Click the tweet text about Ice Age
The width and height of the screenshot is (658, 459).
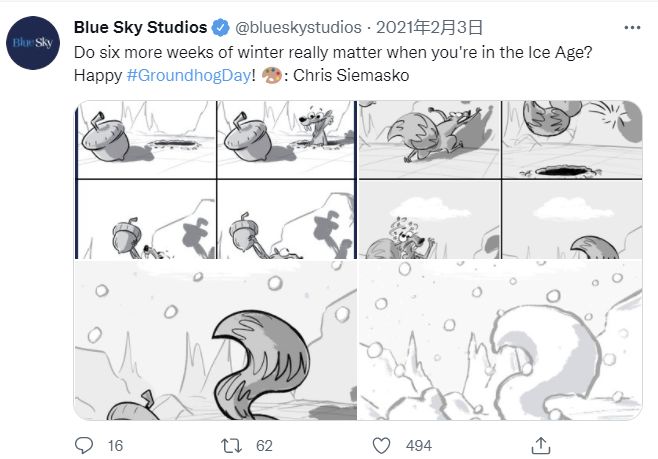(x=330, y=52)
